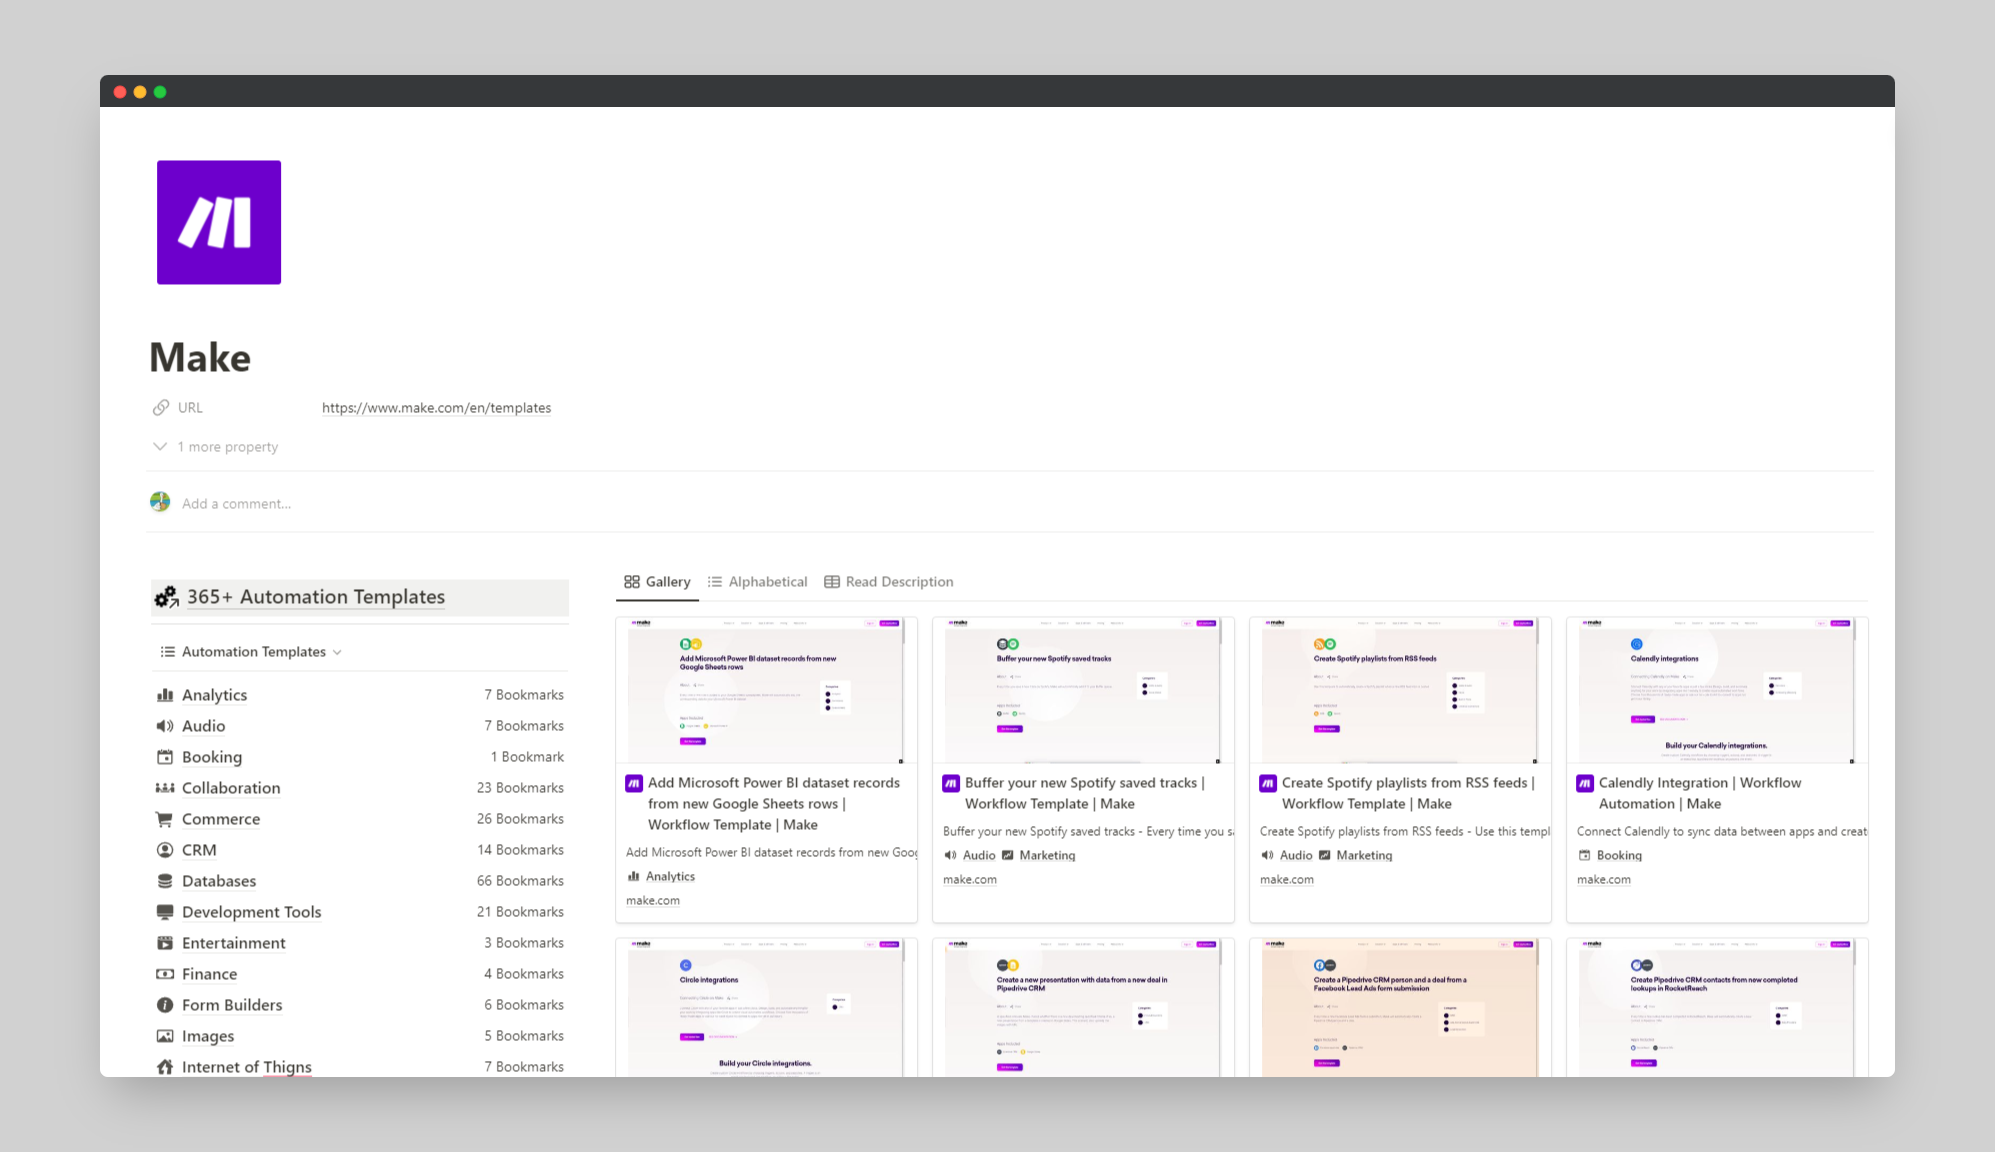
Task: Click '26 Bookmarks' count for Commerce
Action: [x=520, y=819]
